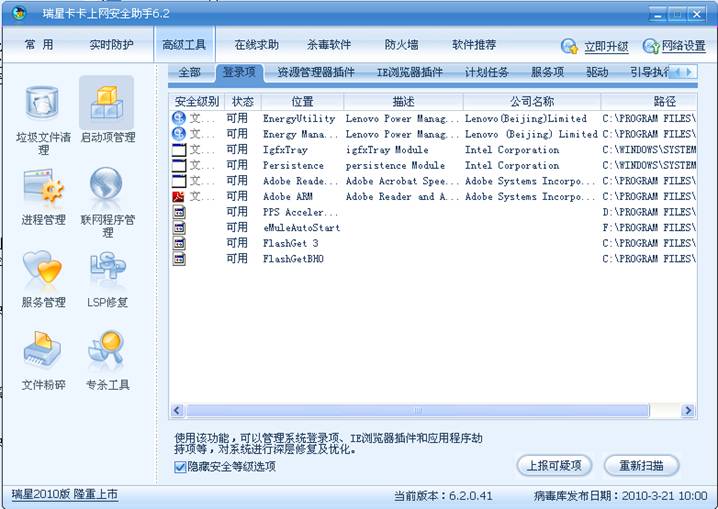
Task: Select the Persistence entry name
Action: click(293, 165)
